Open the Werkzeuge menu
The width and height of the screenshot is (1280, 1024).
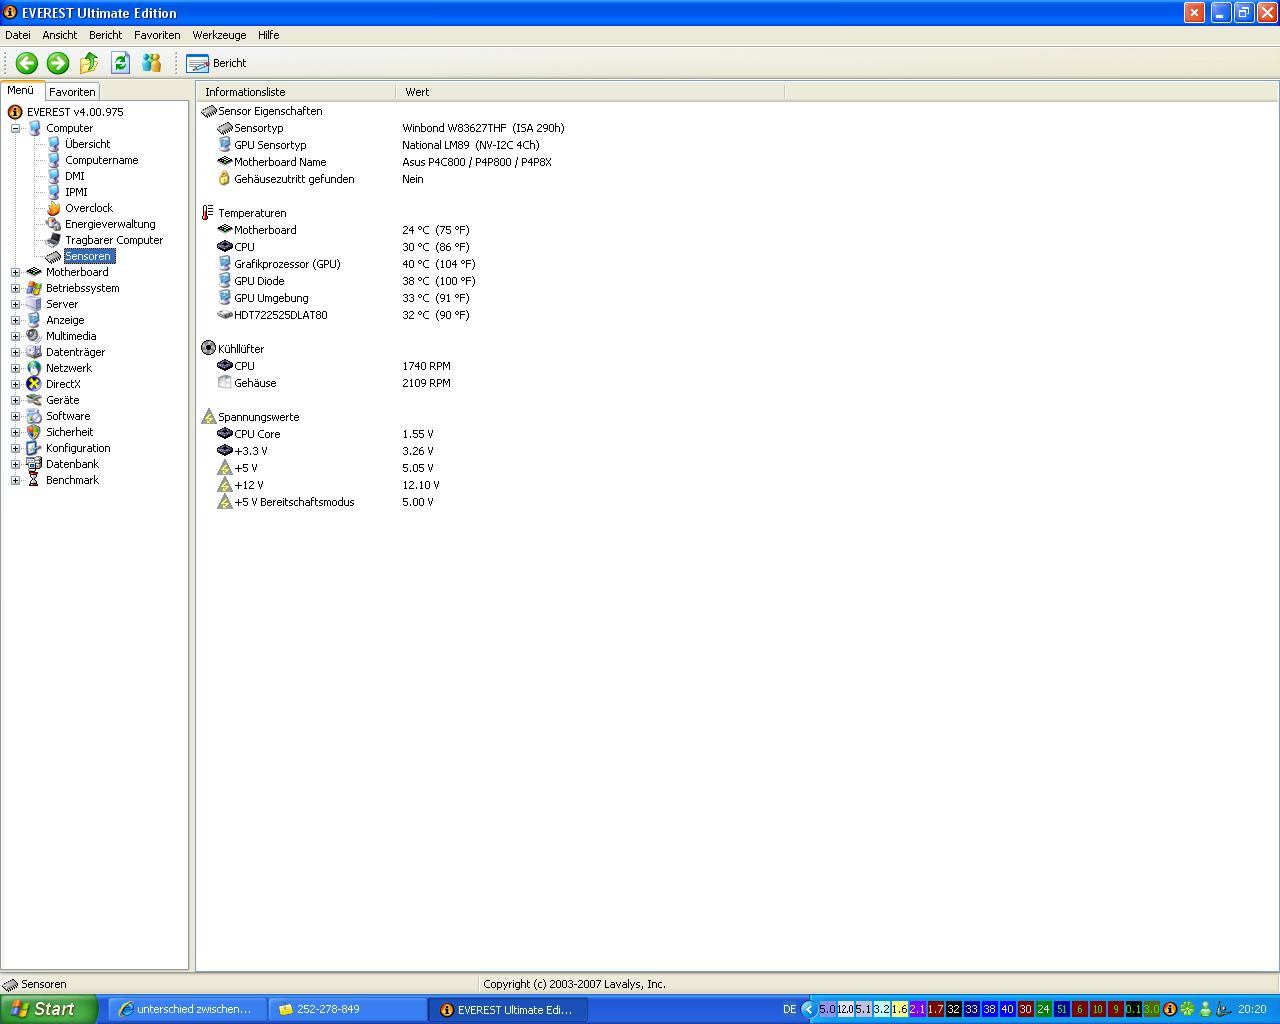(219, 35)
